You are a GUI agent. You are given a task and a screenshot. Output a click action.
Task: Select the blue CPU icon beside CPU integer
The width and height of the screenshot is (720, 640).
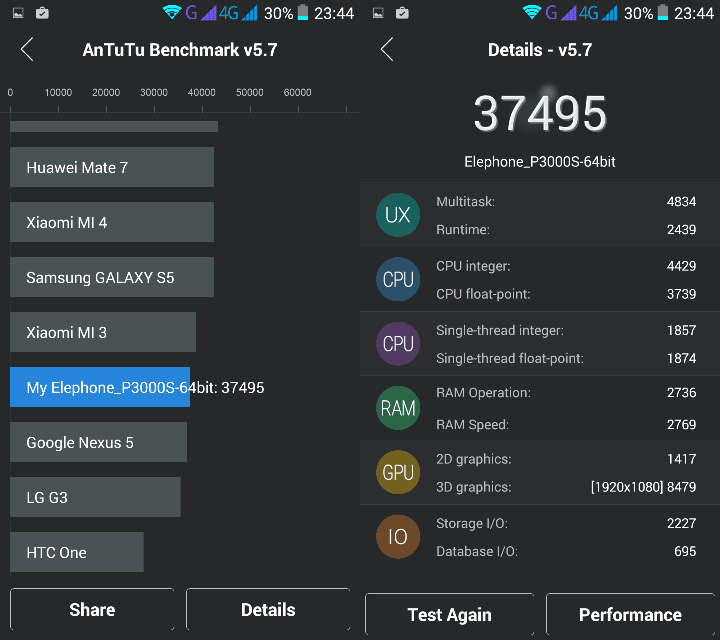(x=398, y=279)
